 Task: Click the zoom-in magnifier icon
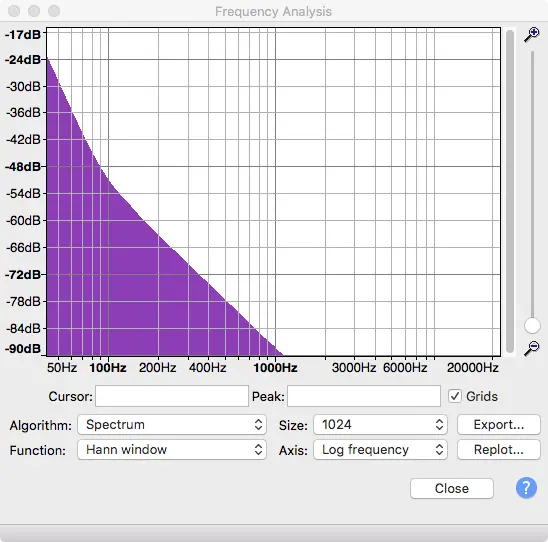click(x=532, y=35)
